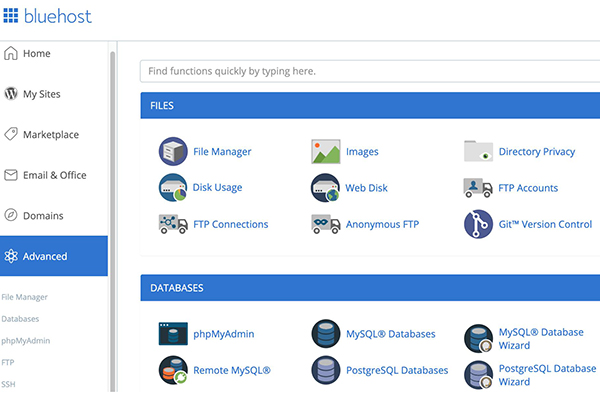Click the FTP Accounts truck icon
Viewport: 600px width, 420px height.
(479, 188)
